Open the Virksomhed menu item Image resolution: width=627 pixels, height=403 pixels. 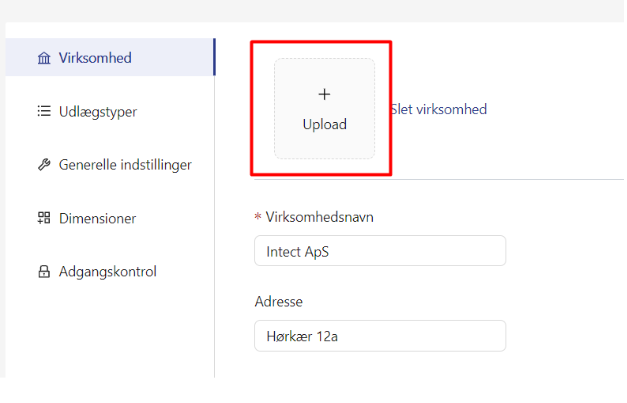[x=110, y=57]
